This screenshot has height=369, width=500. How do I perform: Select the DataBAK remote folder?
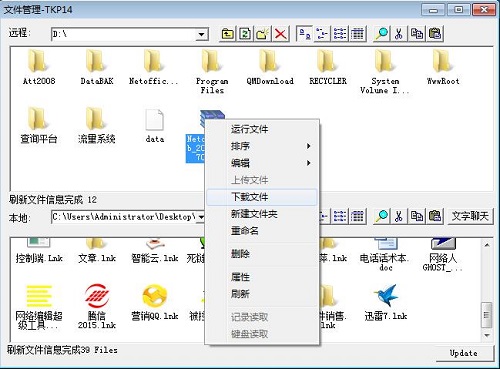coord(97,67)
